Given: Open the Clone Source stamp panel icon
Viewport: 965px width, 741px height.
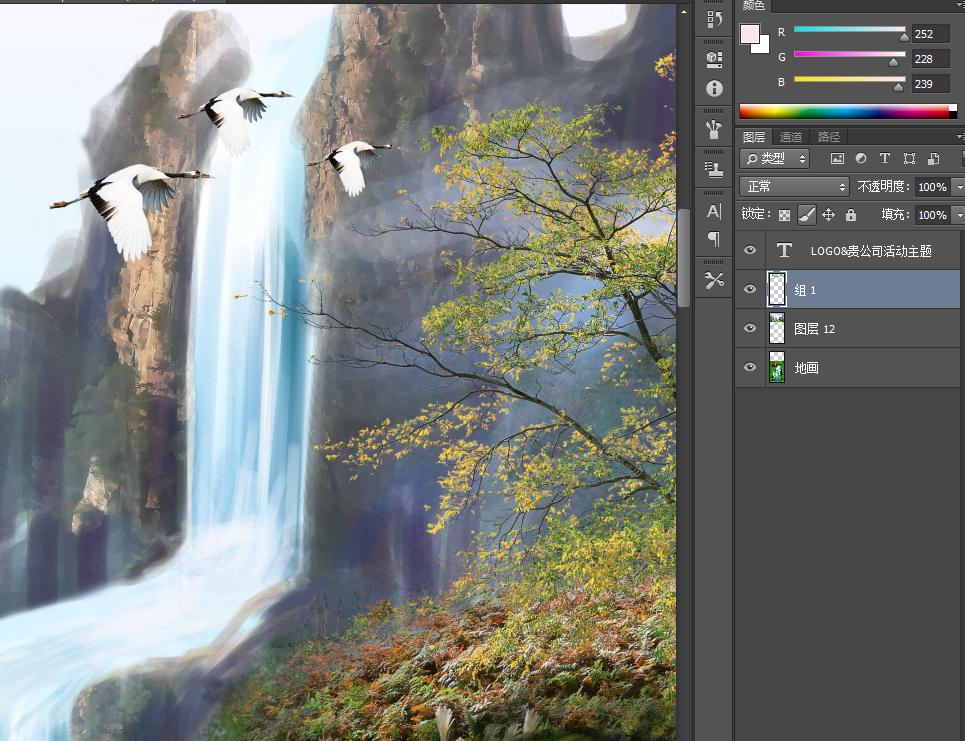Looking at the screenshot, I should tap(714, 169).
